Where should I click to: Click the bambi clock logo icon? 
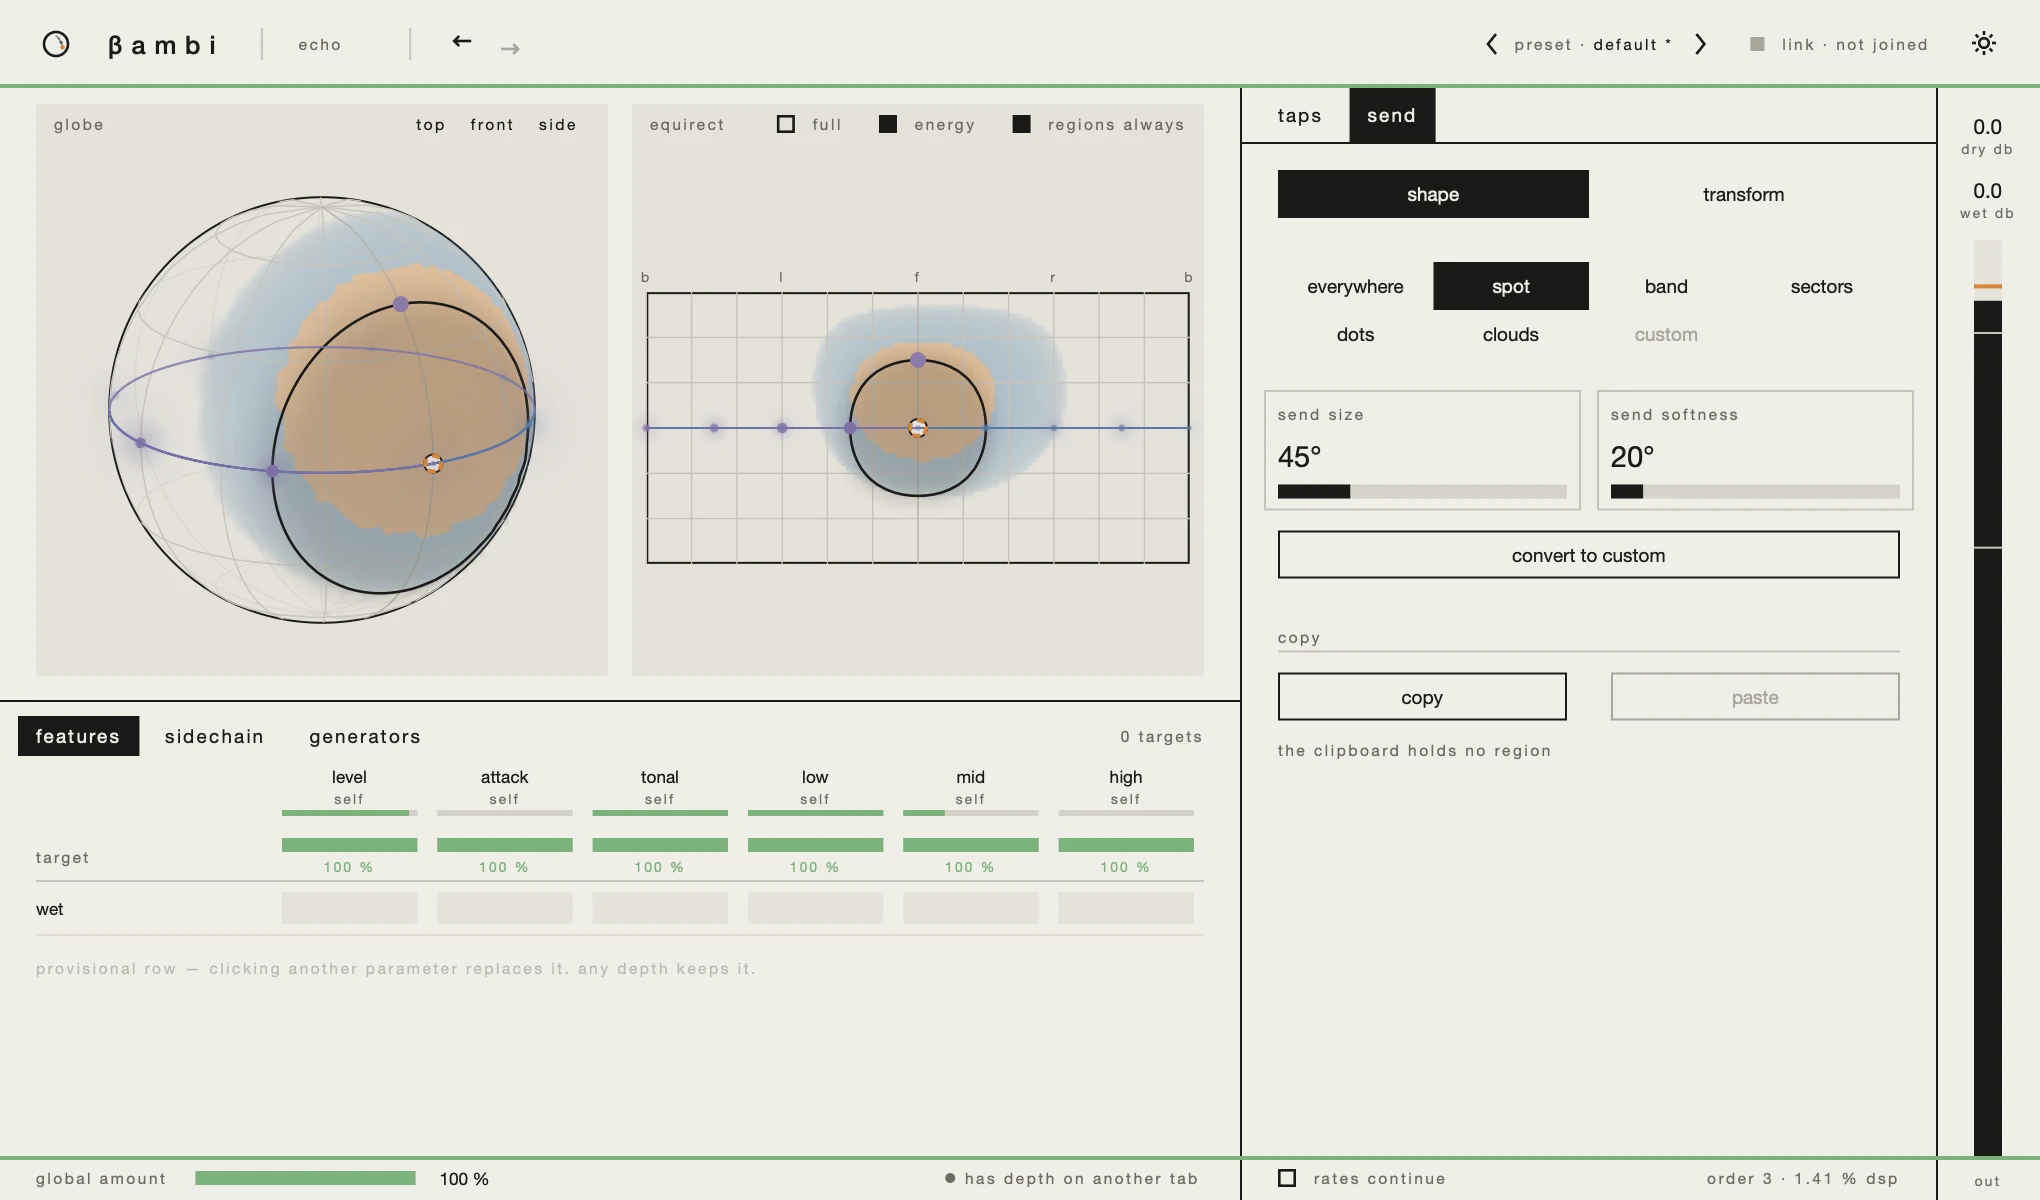56,44
